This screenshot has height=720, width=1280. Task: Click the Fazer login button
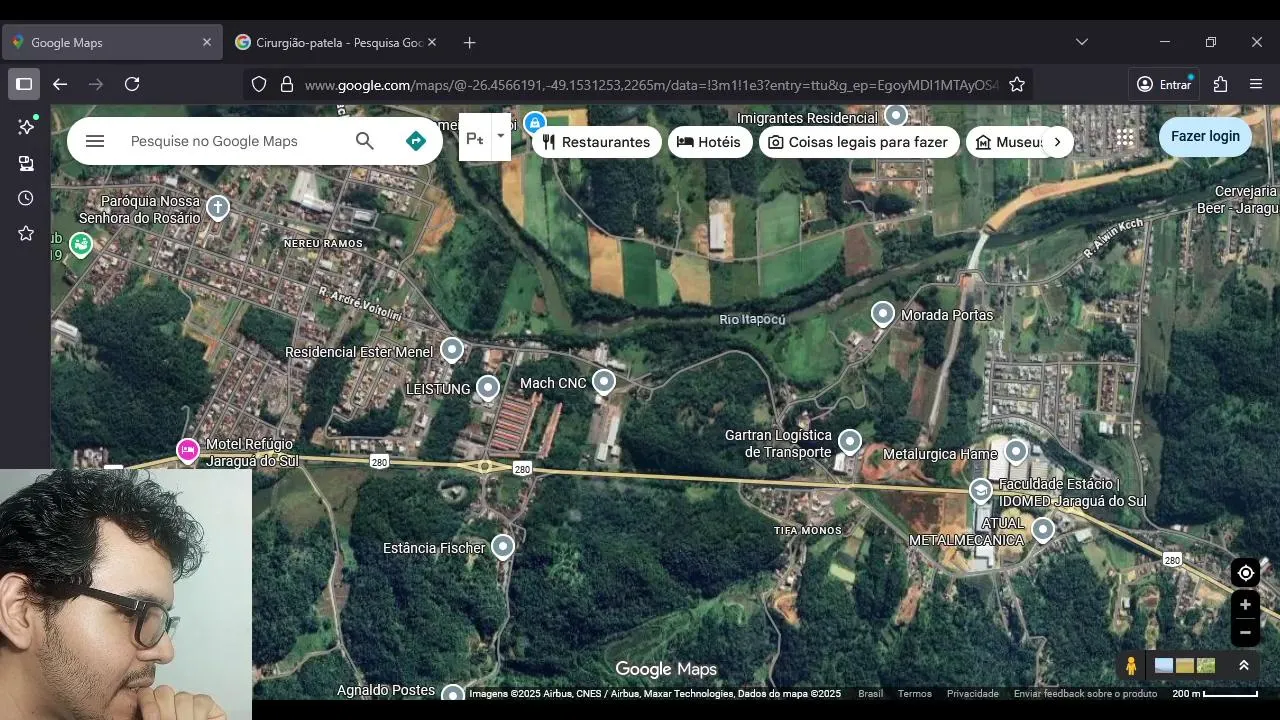point(1205,136)
